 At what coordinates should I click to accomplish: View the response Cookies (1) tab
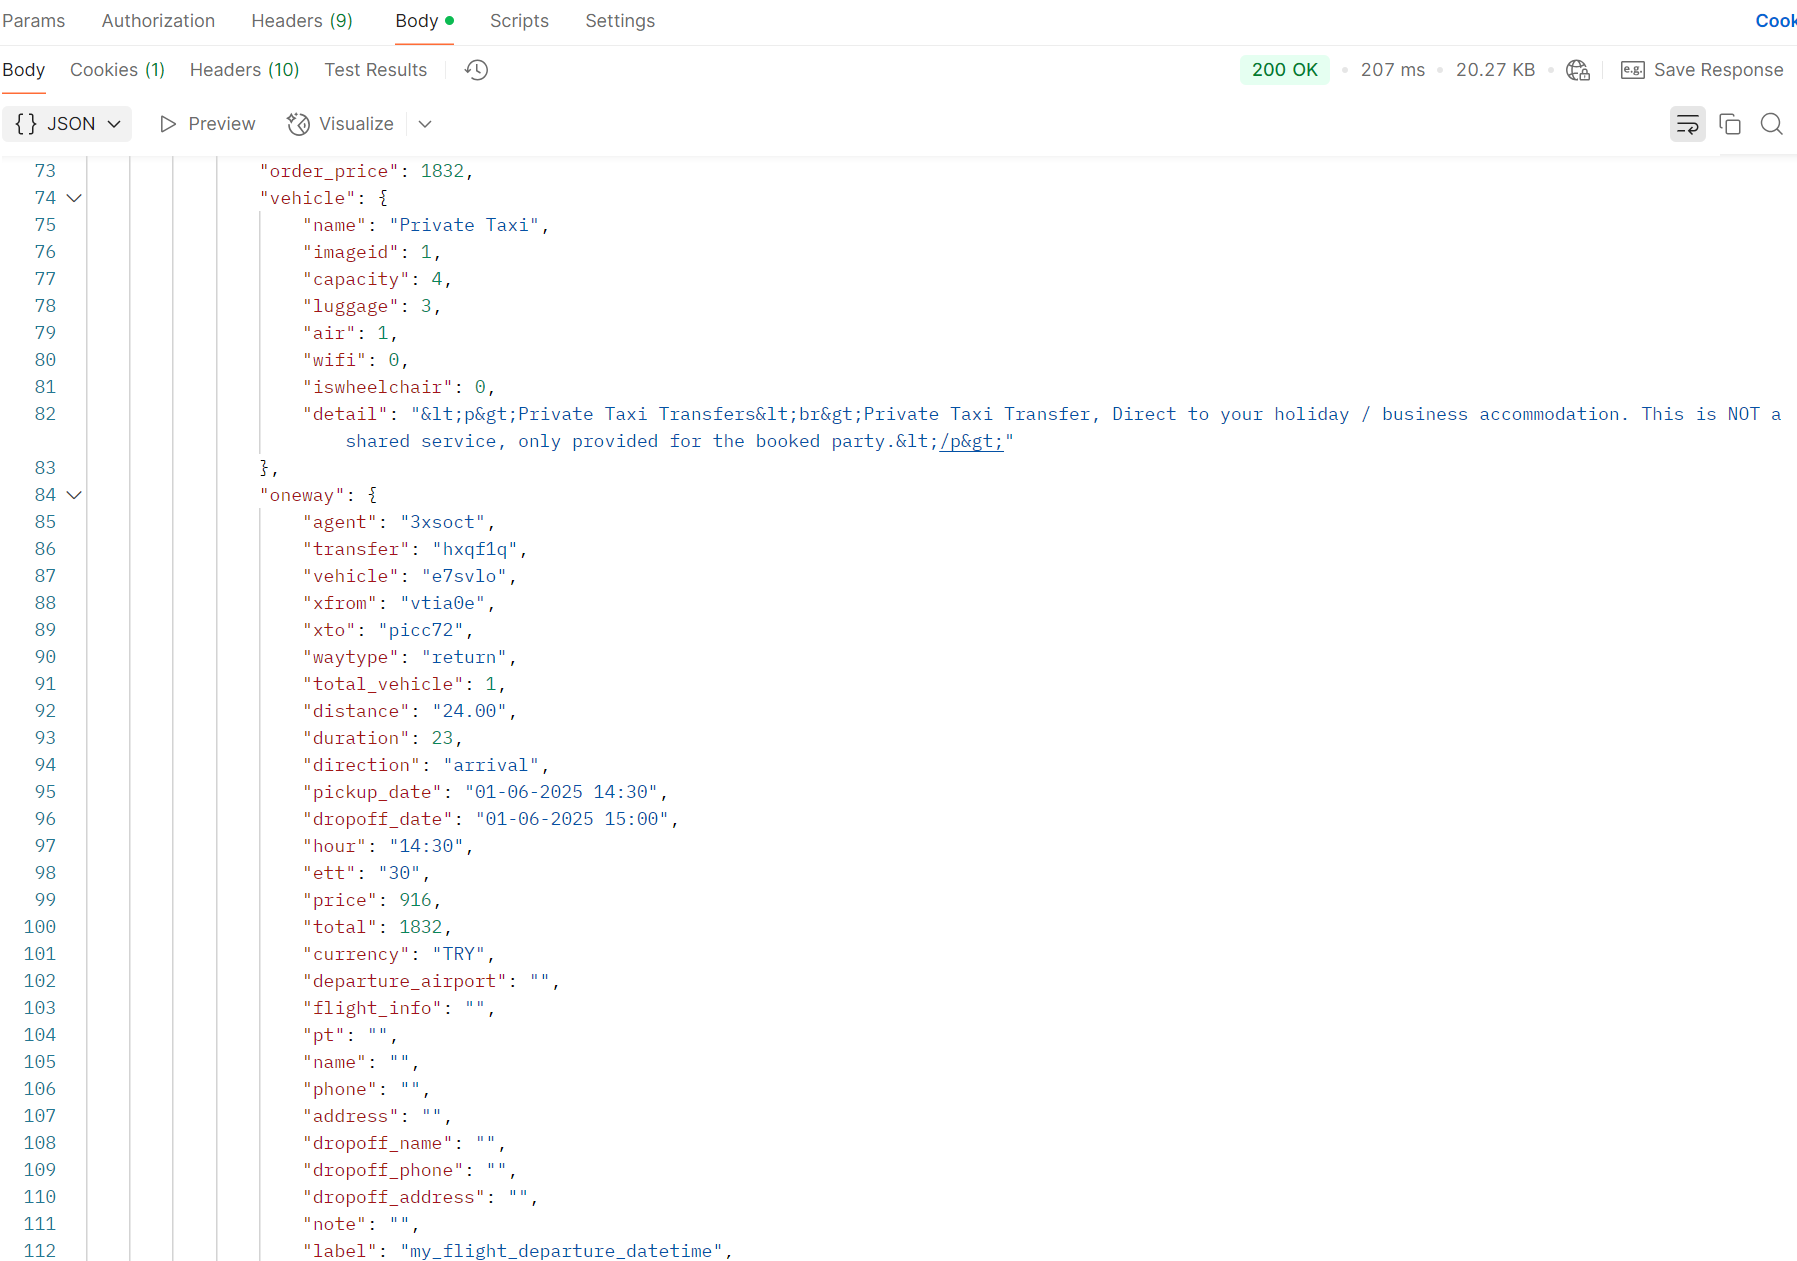point(117,70)
